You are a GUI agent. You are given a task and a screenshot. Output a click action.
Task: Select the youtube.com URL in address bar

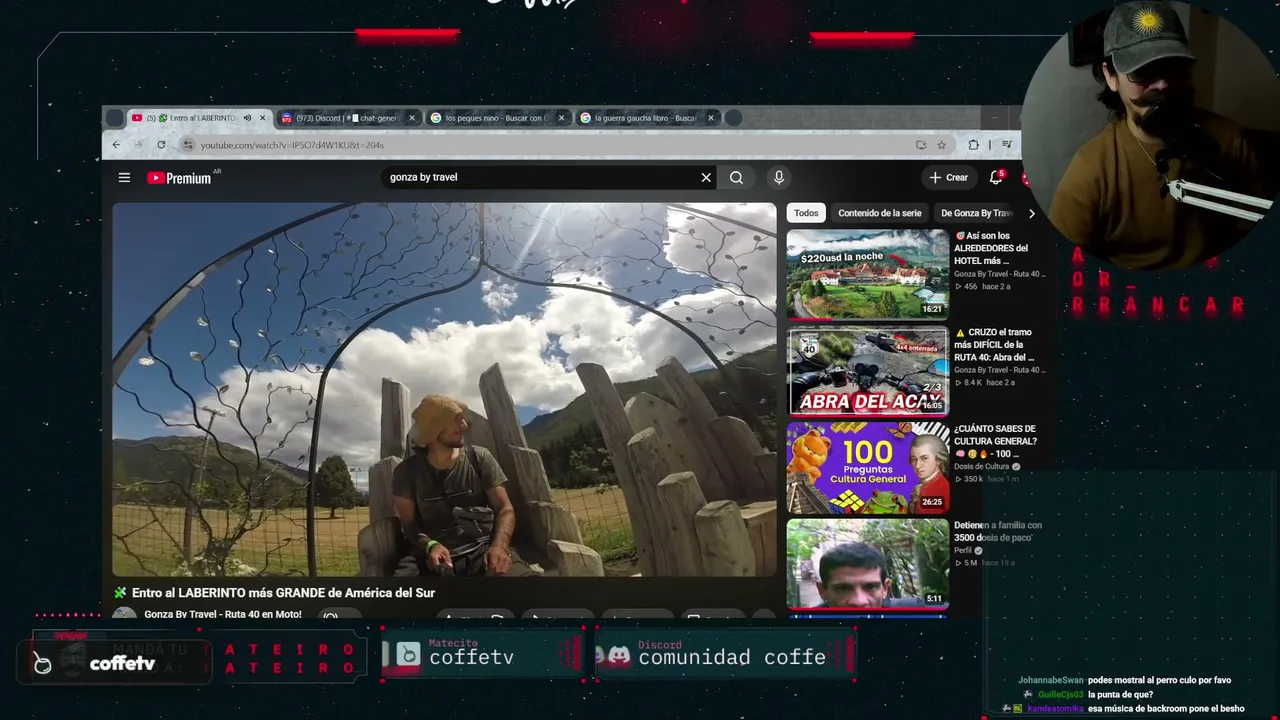click(292, 145)
